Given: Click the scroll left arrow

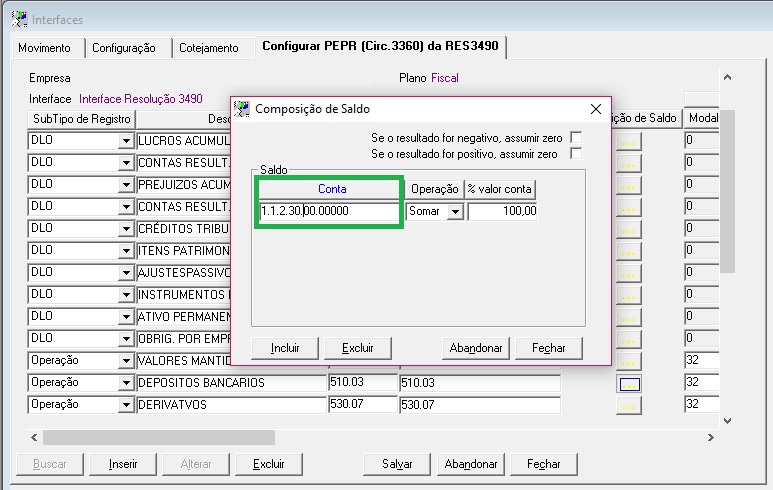Looking at the screenshot, I should point(34,437).
